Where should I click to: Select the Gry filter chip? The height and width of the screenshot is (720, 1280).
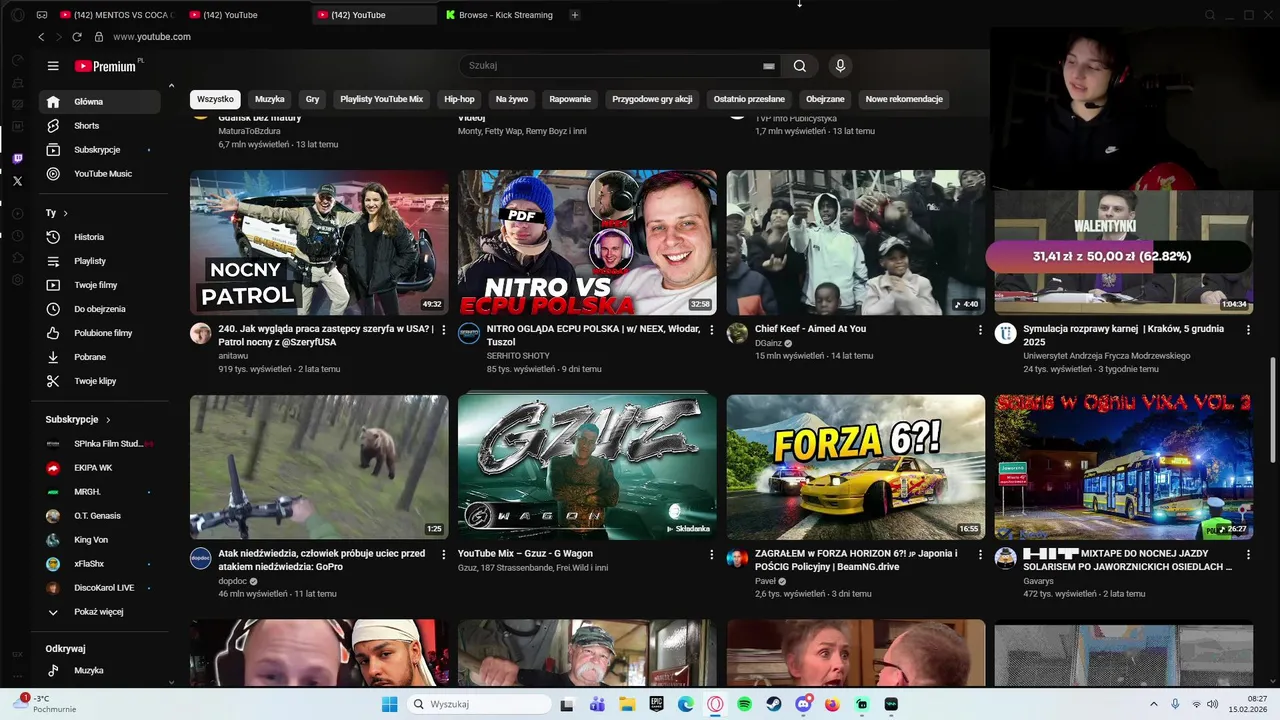(x=313, y=99)
